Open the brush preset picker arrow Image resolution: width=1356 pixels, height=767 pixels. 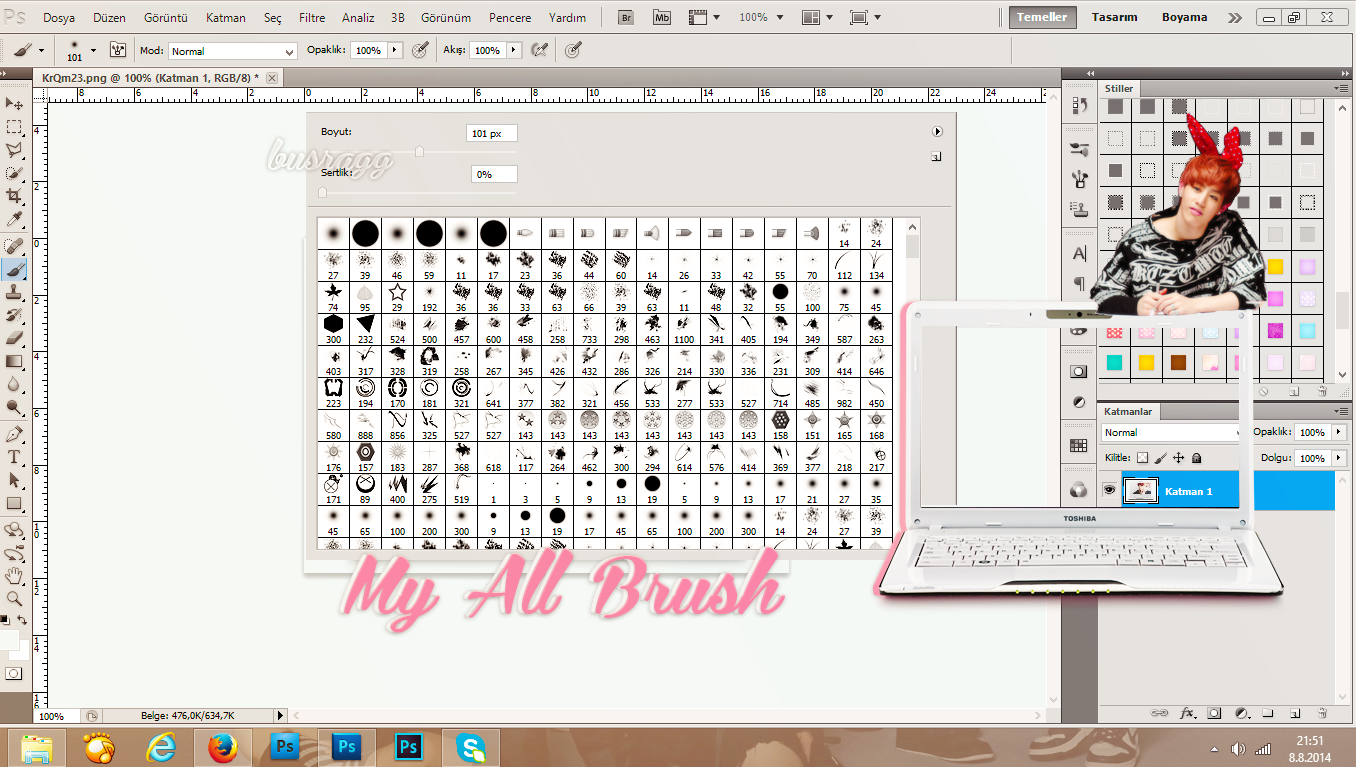coord(93,49)
